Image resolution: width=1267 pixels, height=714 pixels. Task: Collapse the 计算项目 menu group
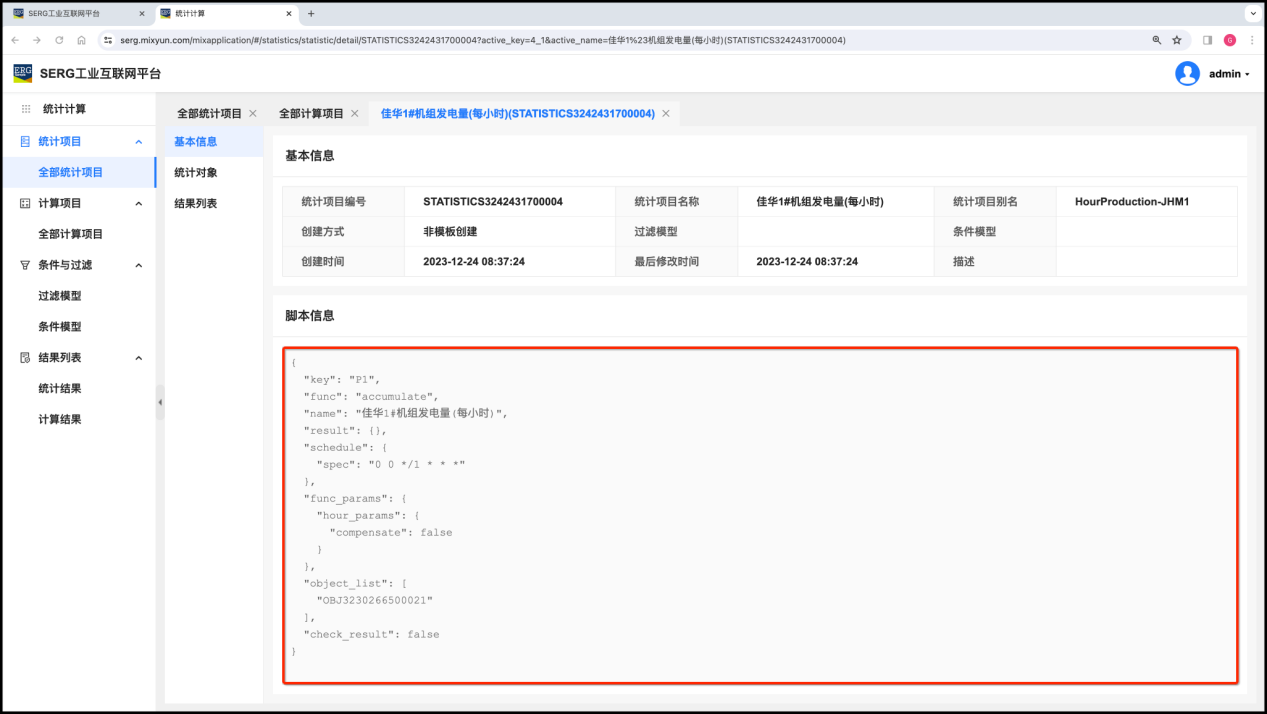[139, 204]
